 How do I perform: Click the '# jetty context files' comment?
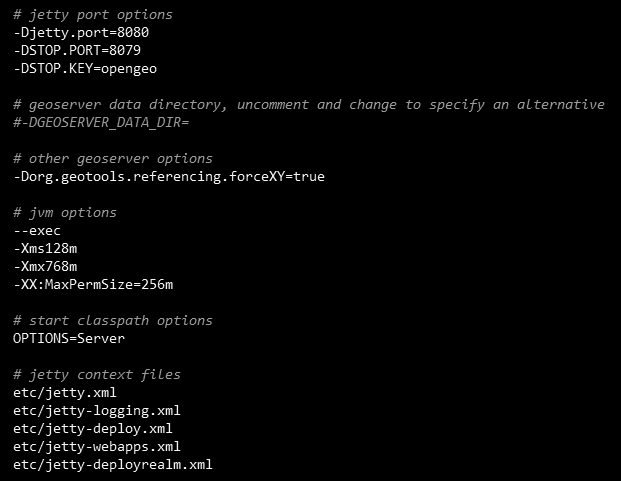click(97, 375)
